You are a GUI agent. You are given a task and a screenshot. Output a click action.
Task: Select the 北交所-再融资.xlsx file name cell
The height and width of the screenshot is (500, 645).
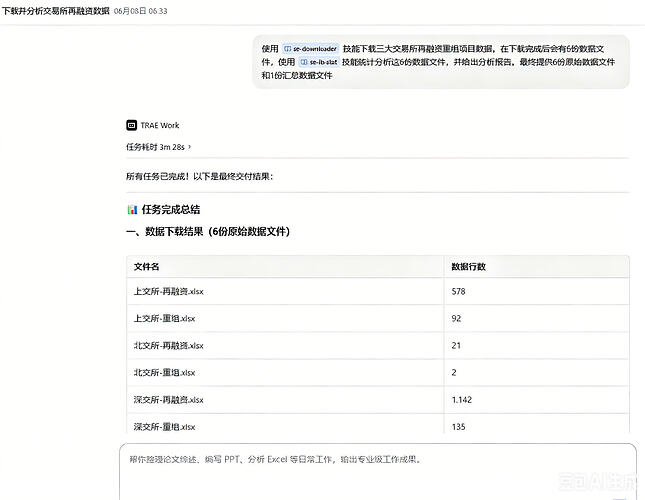click(285, 345)
